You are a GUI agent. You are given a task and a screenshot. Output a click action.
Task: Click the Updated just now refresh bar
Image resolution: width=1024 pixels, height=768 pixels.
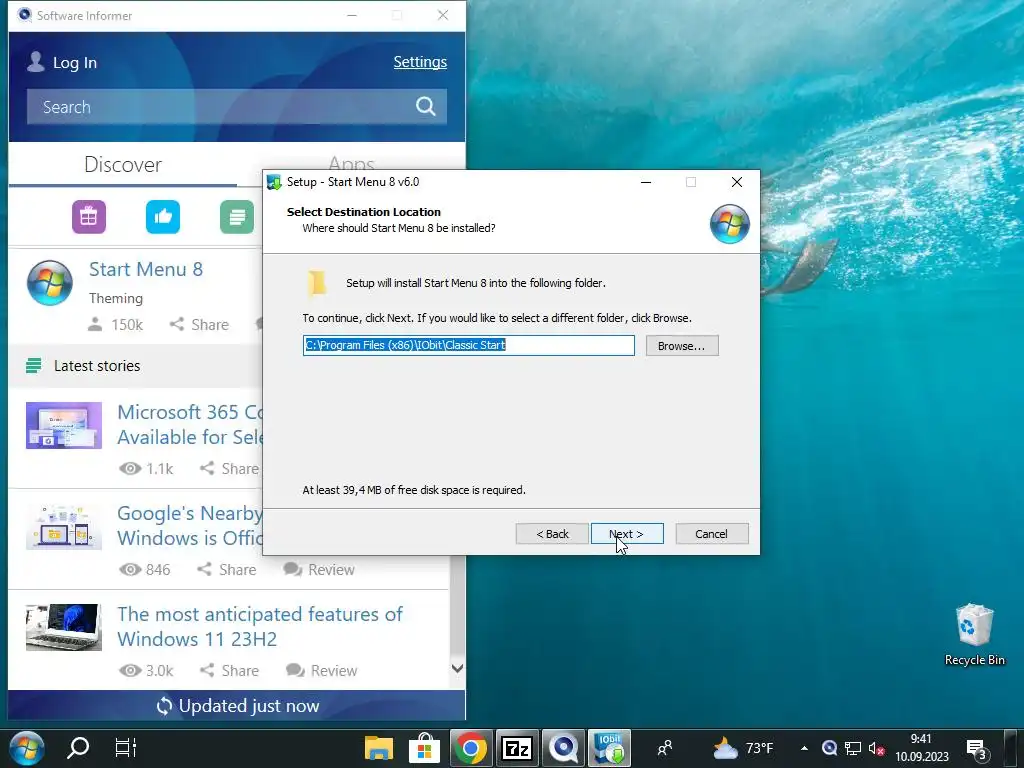pos(237,706)
